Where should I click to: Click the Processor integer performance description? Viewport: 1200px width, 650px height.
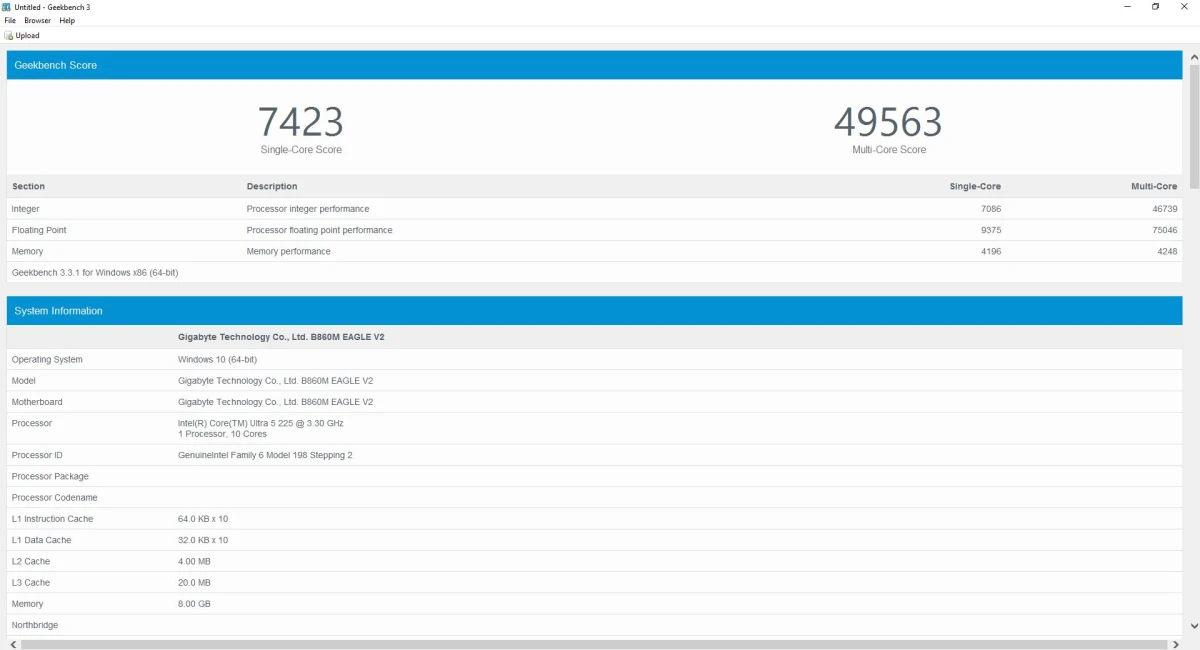point(308,209)
